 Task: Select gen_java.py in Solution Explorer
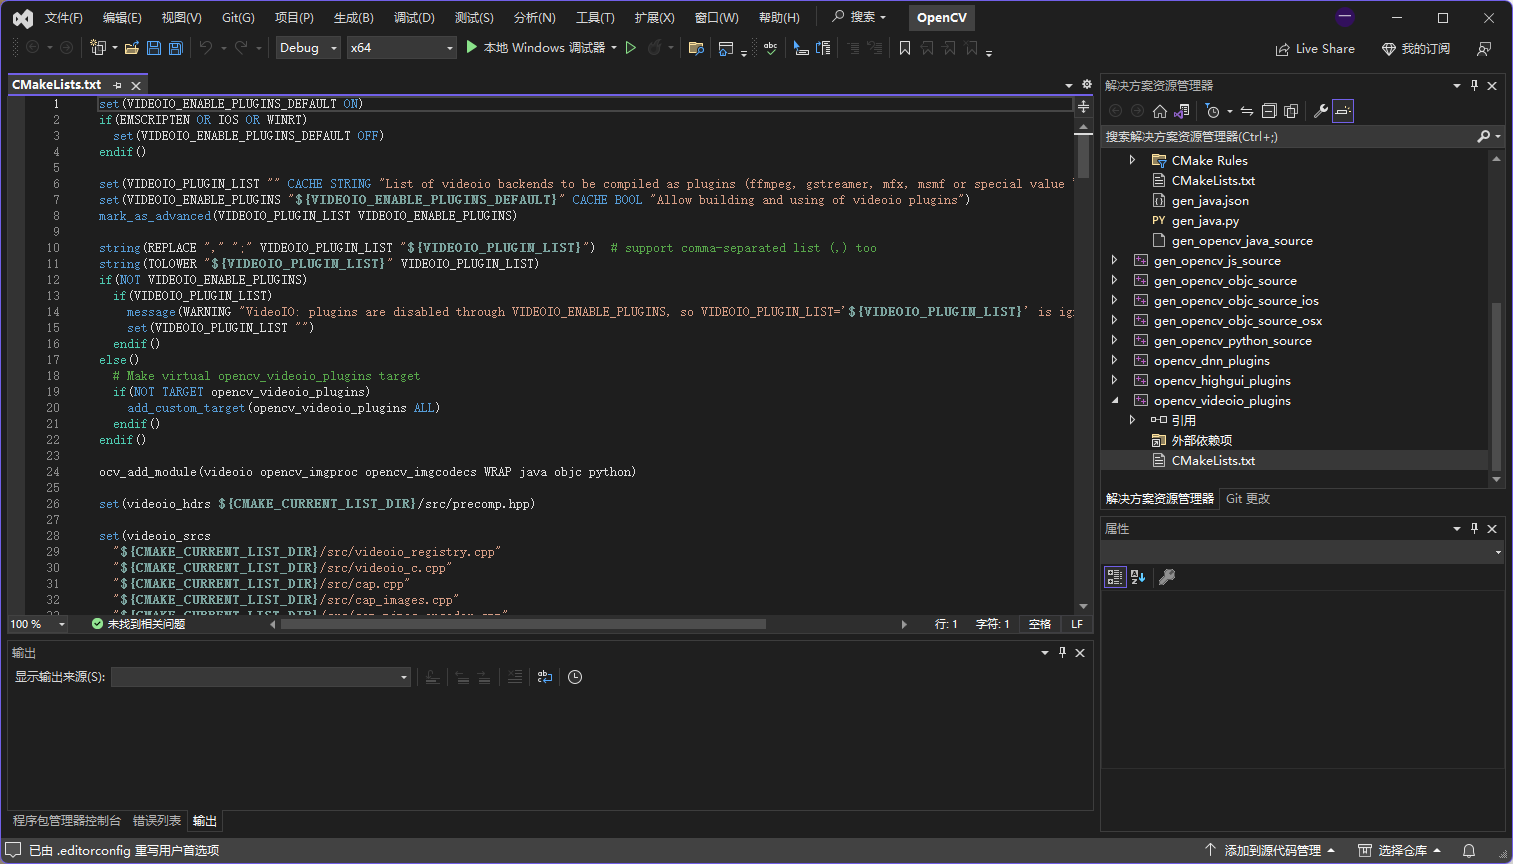click(1205, 220)
